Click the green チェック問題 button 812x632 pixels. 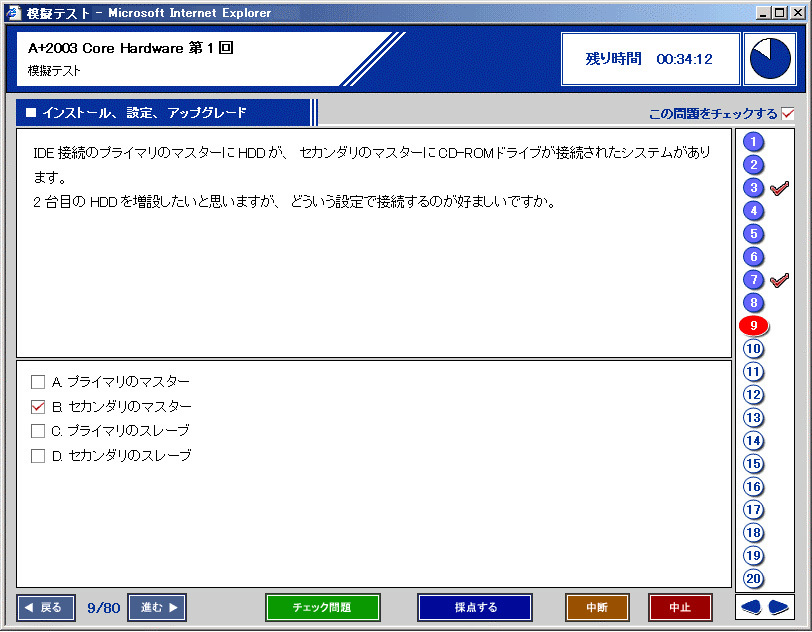pos(322,607)
